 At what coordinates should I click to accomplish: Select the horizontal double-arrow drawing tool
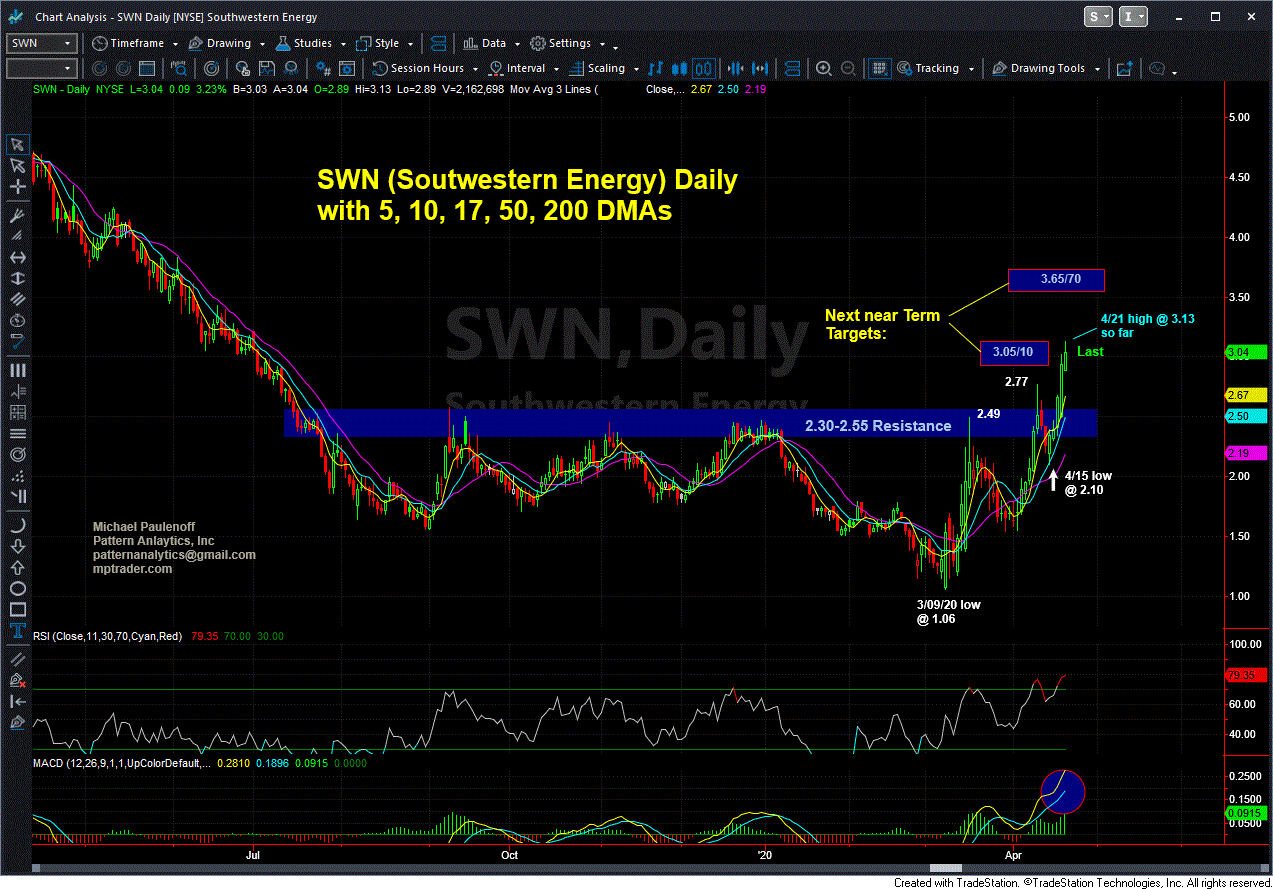[x=17, y=259]
